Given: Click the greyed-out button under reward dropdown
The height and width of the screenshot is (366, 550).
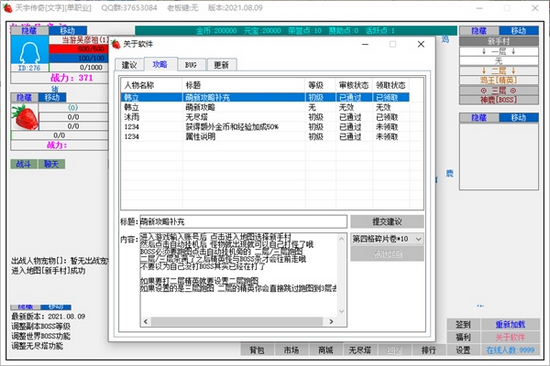Looking at the screenshot, I should [x=387, y=254].
